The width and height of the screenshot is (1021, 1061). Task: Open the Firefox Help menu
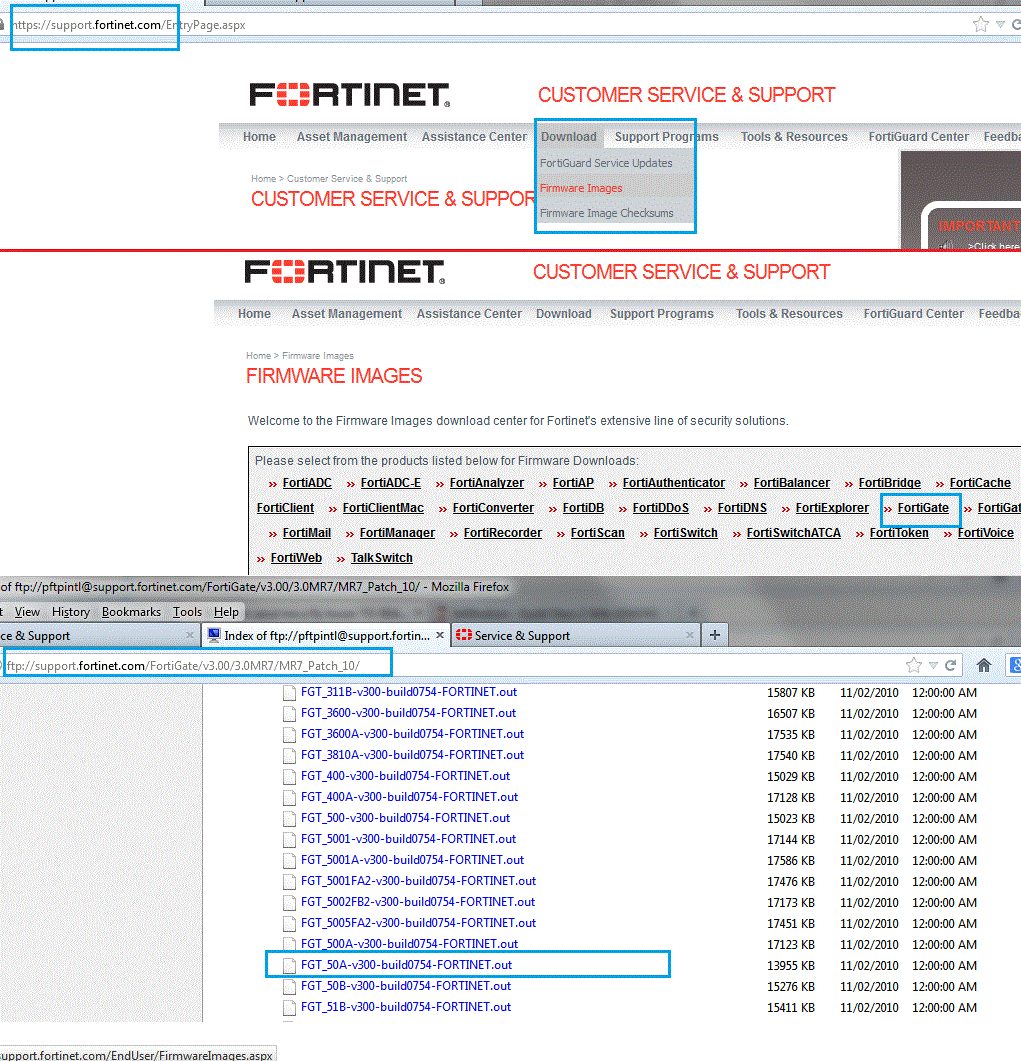click(x=226, y=612)
